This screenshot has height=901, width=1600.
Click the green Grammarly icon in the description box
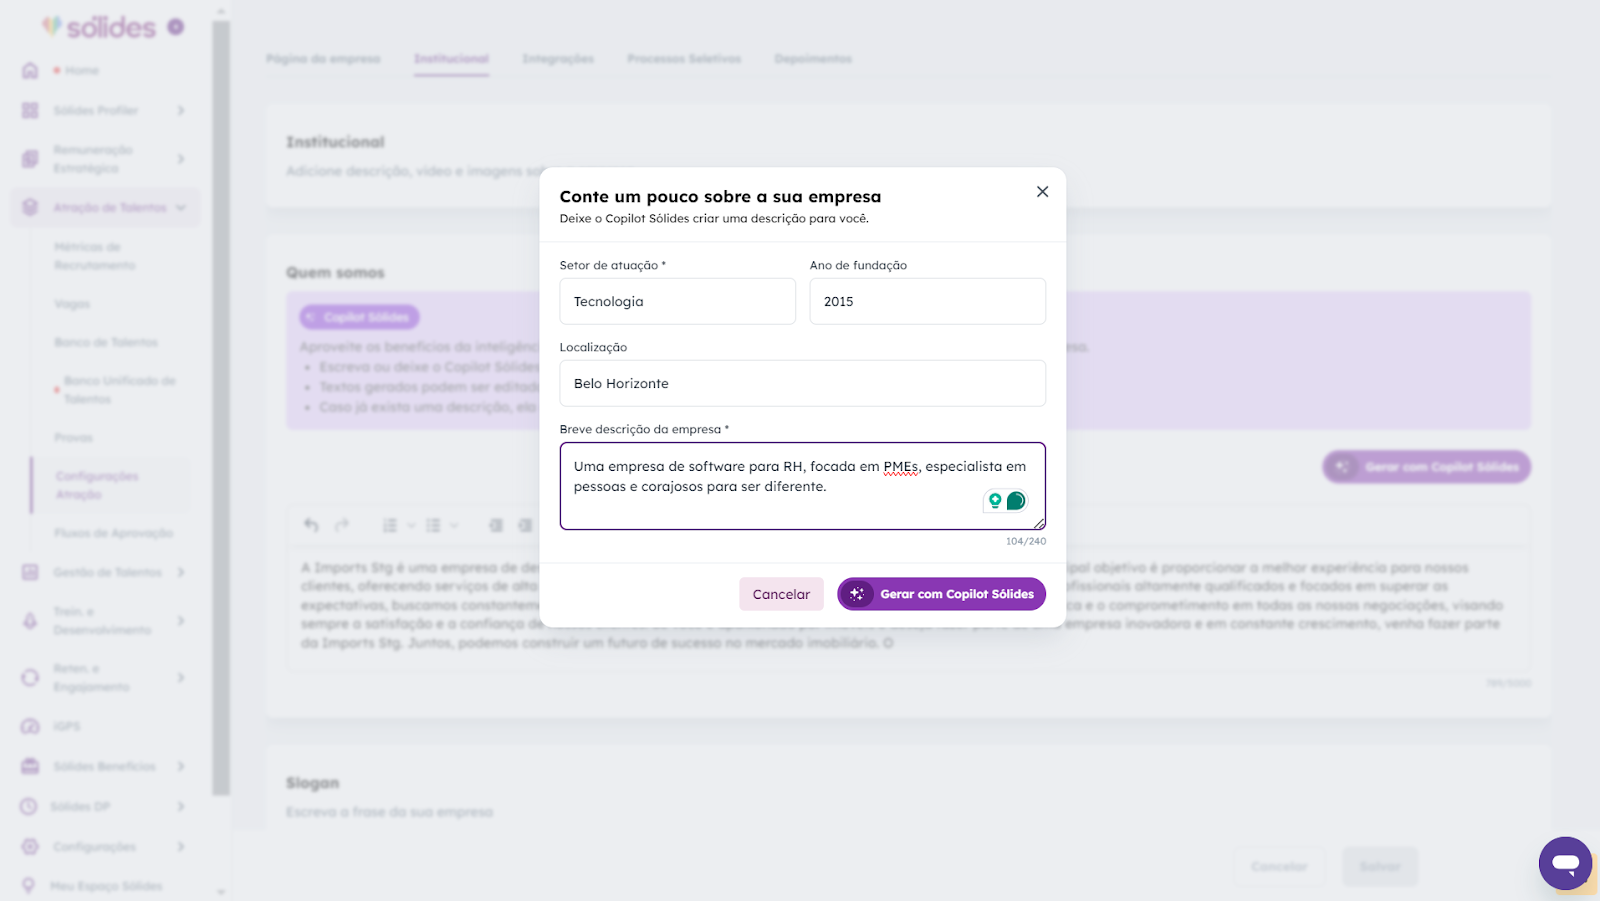coord(1016,500)
